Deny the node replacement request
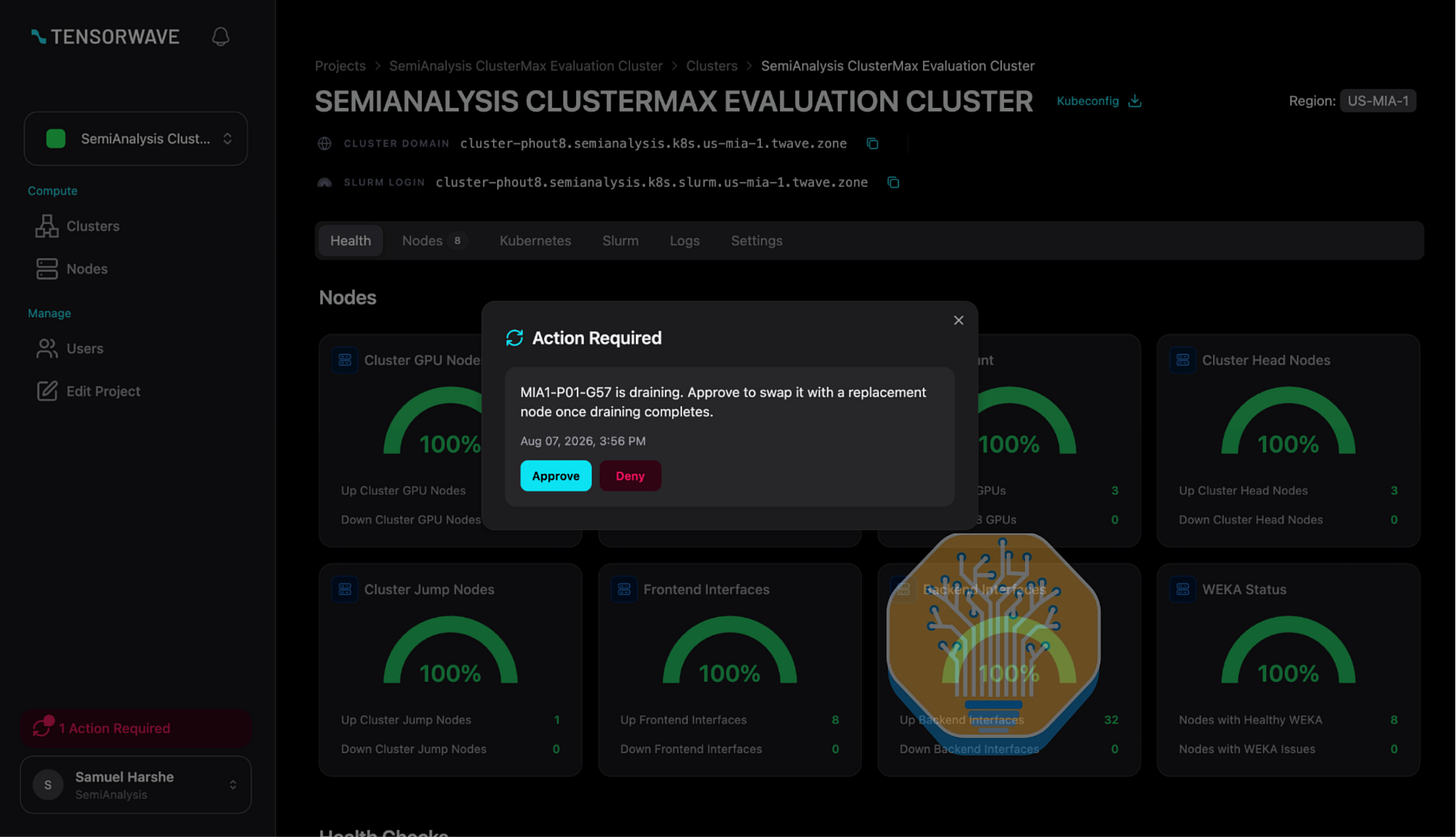 (x=630, y=476)
